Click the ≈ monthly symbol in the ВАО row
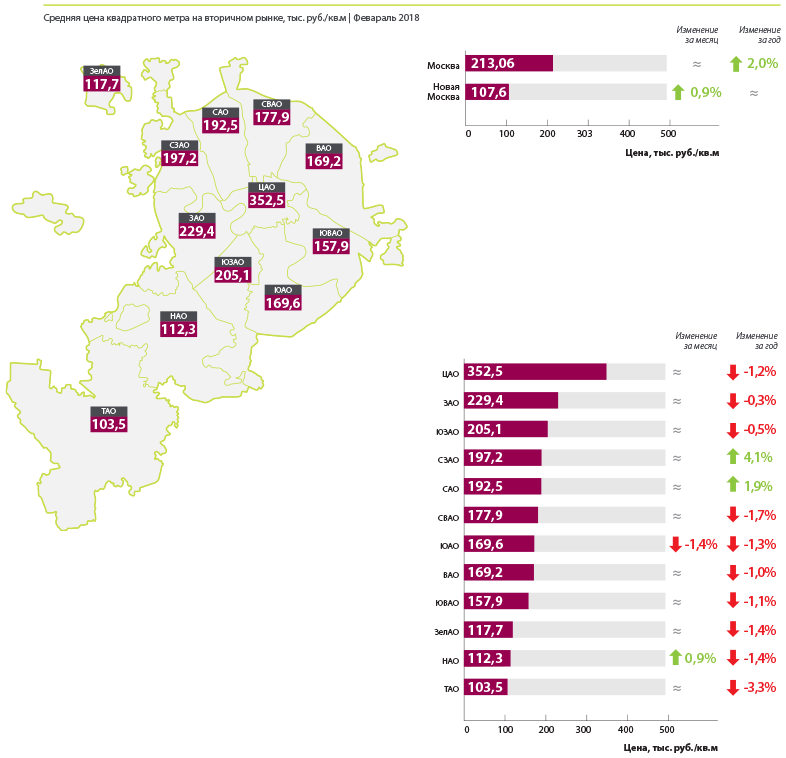Viewport: 786px width, 758px height. point(677,573)
